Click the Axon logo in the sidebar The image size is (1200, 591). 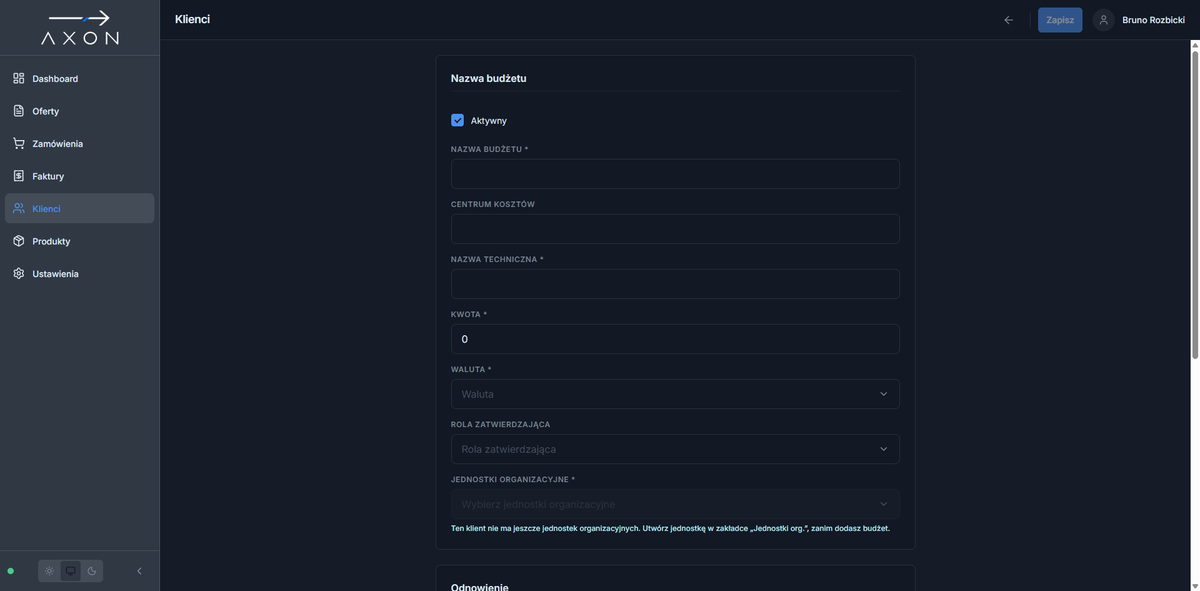point(79,27)
